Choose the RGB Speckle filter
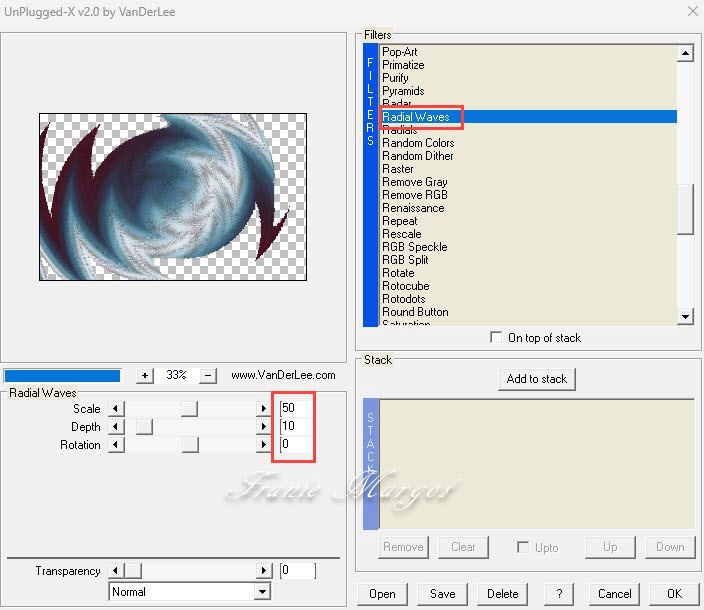Image resolution: width=704 pixels, height=610 pixels. (x=414, y=247)
